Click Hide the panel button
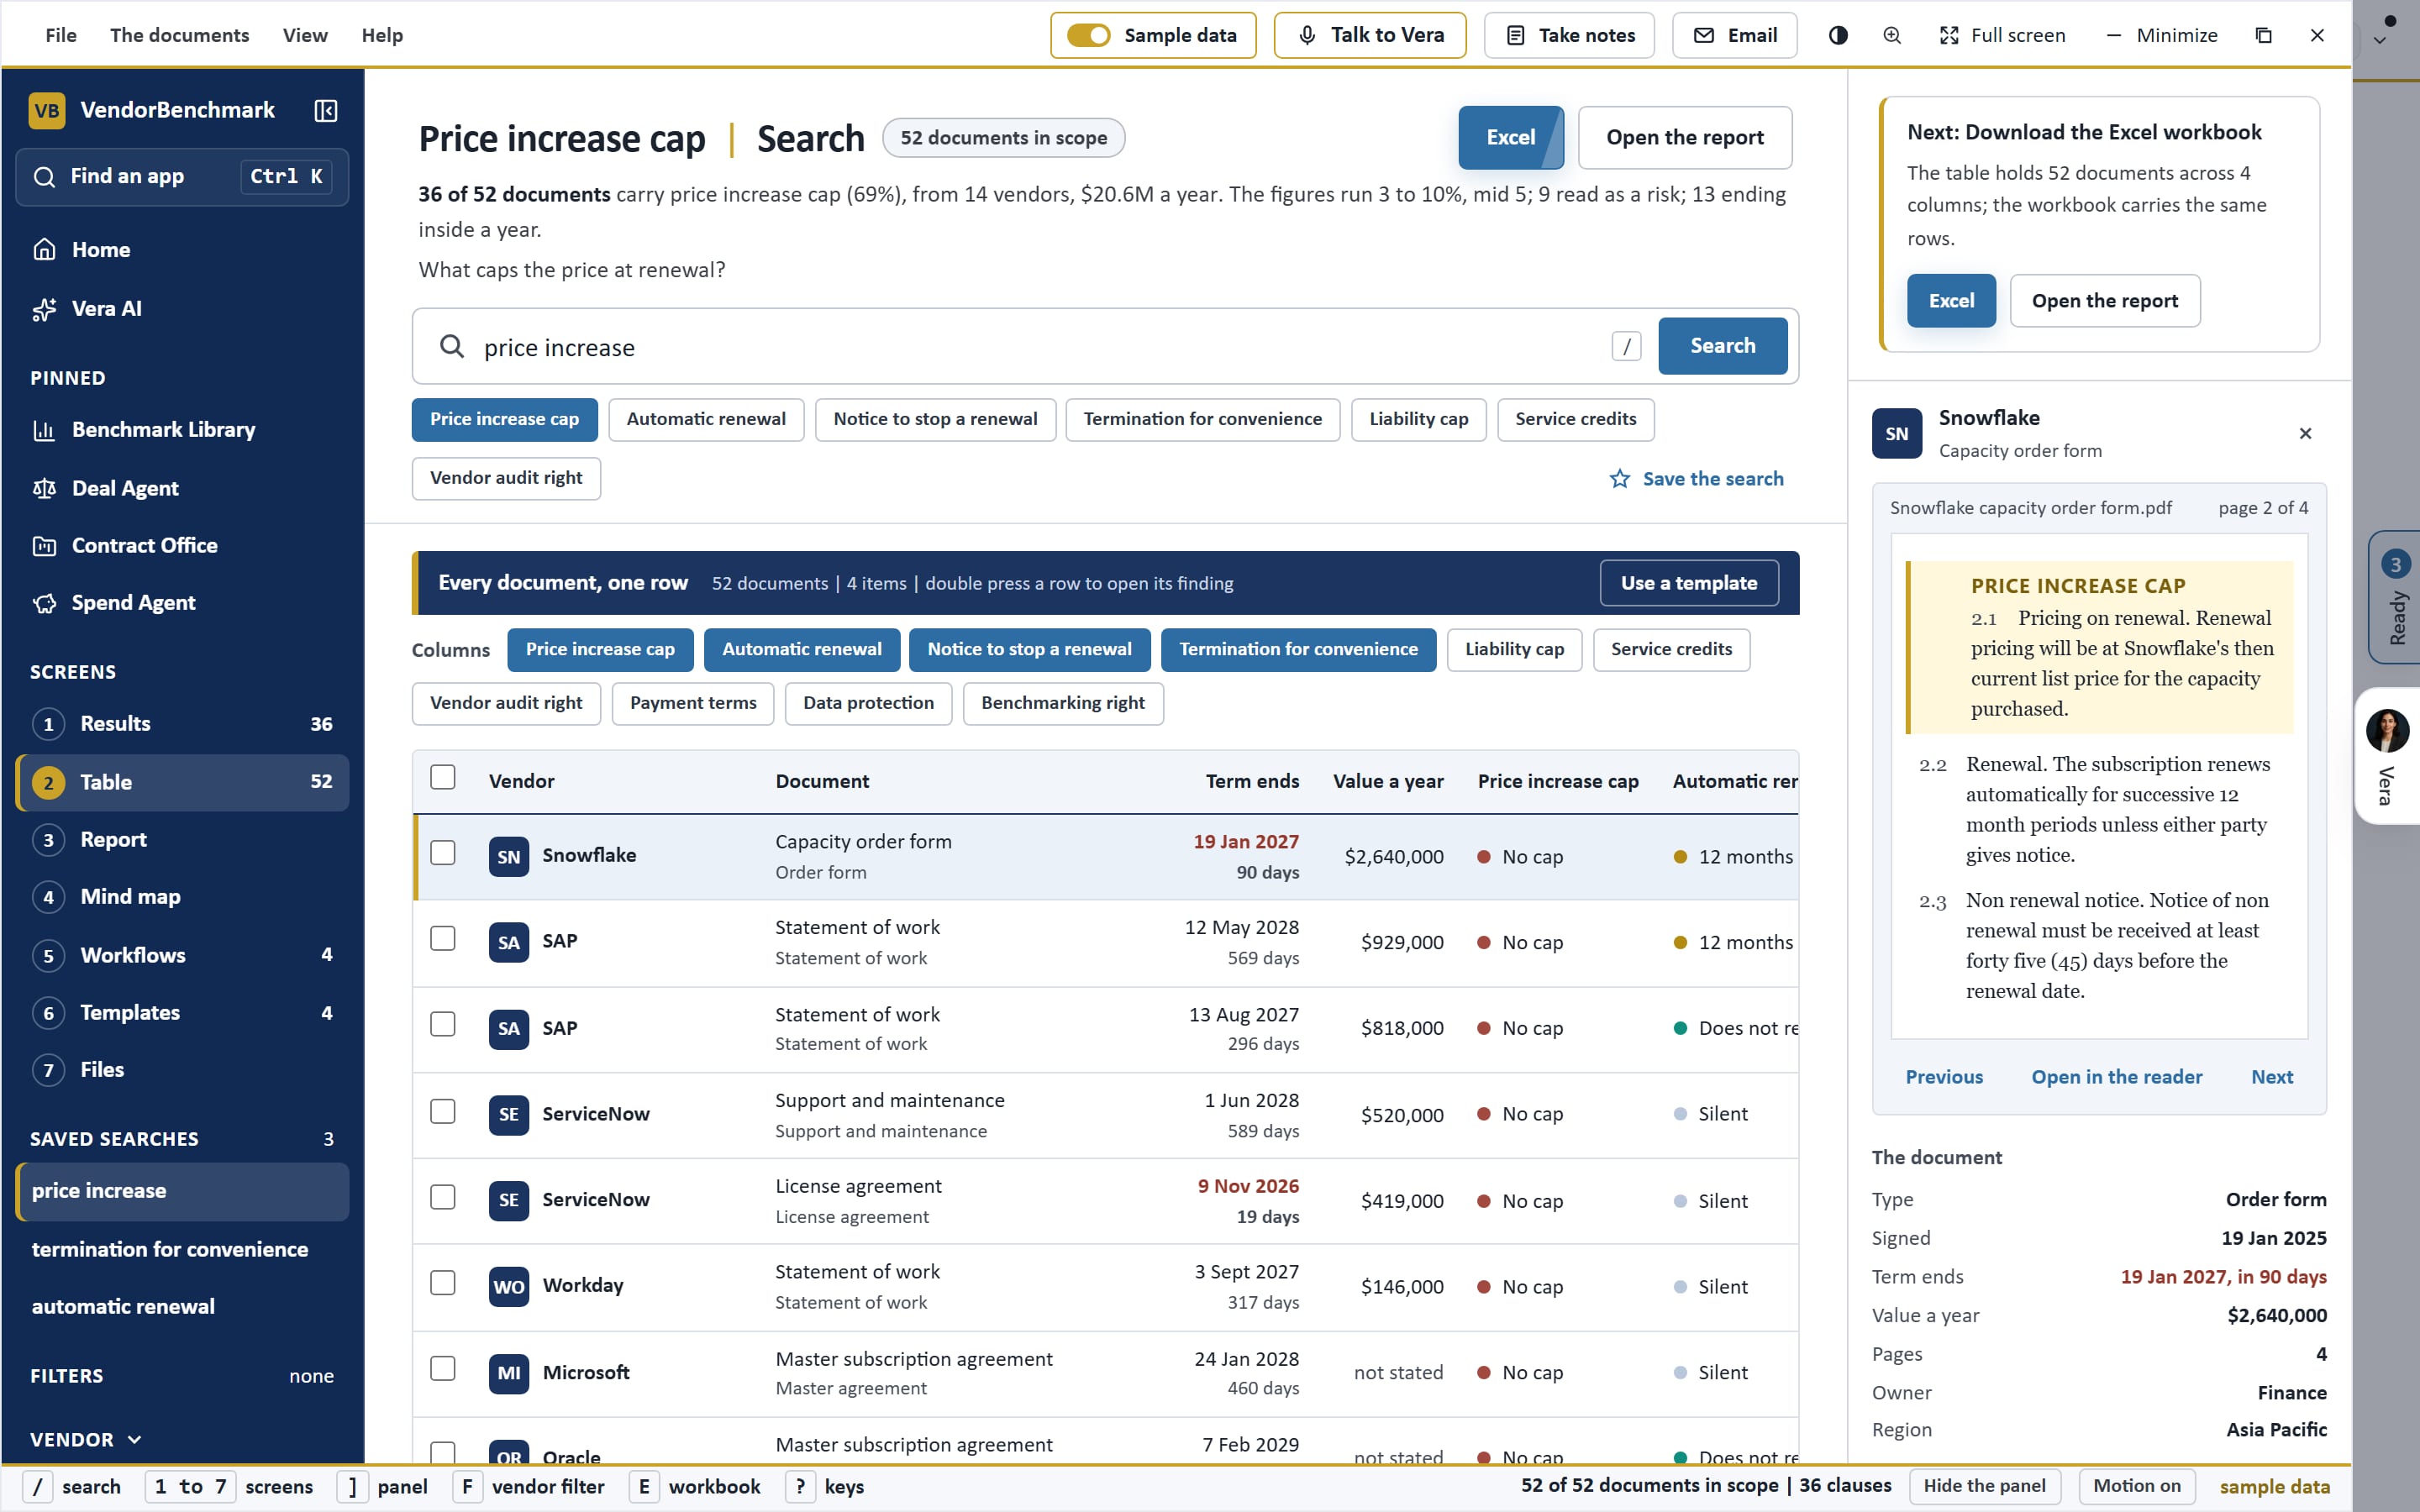Screen dimensions: 2420x1512 [x=1984, y=1486]
